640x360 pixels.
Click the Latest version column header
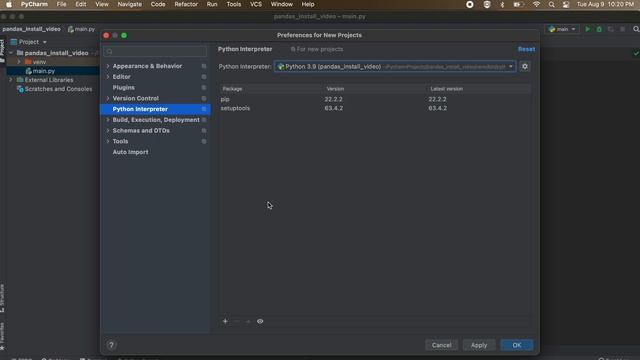click(480, 89)
